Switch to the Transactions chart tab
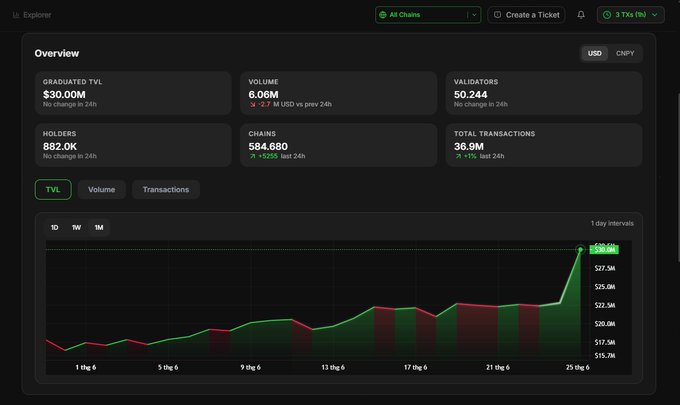 (x=166, y=189)
